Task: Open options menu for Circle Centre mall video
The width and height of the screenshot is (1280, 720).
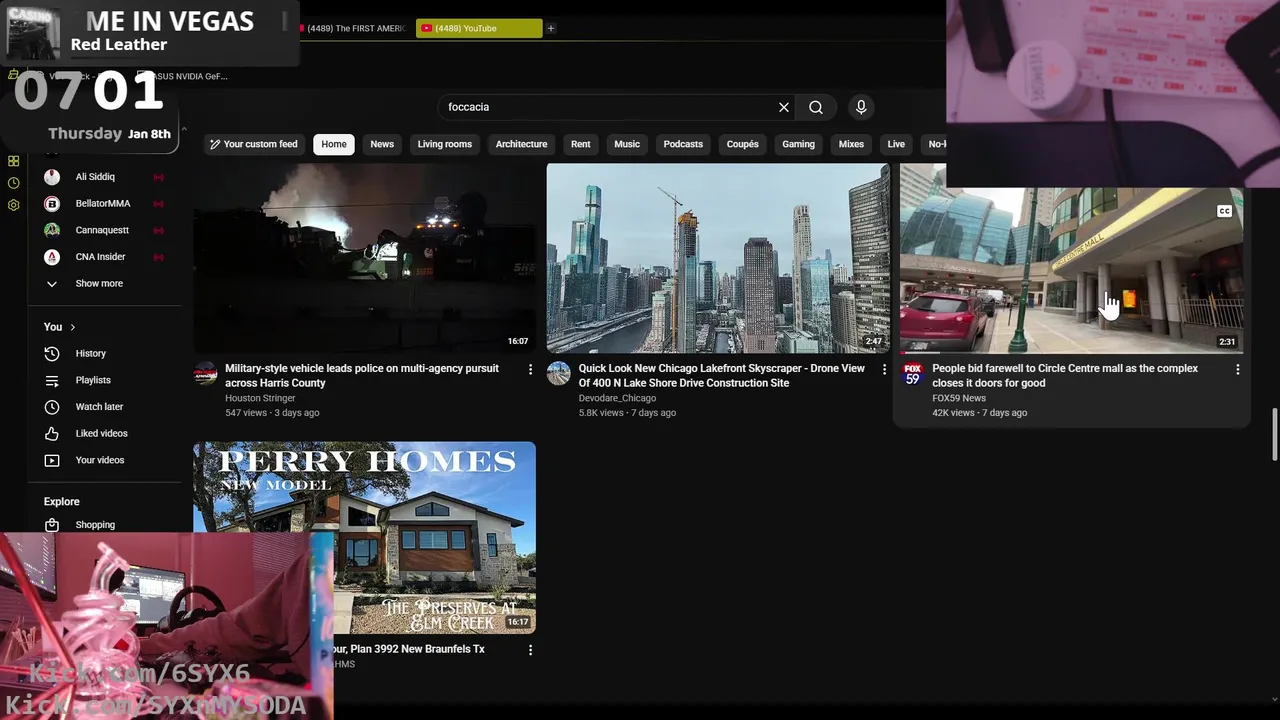Action: [x=1237, y=369]
